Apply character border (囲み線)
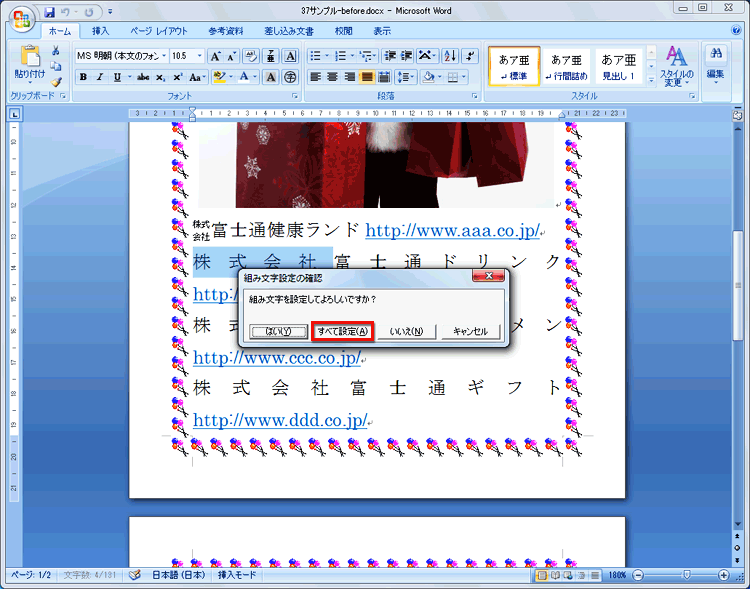Viewport: 750px width, 589px height. (290, 56)
